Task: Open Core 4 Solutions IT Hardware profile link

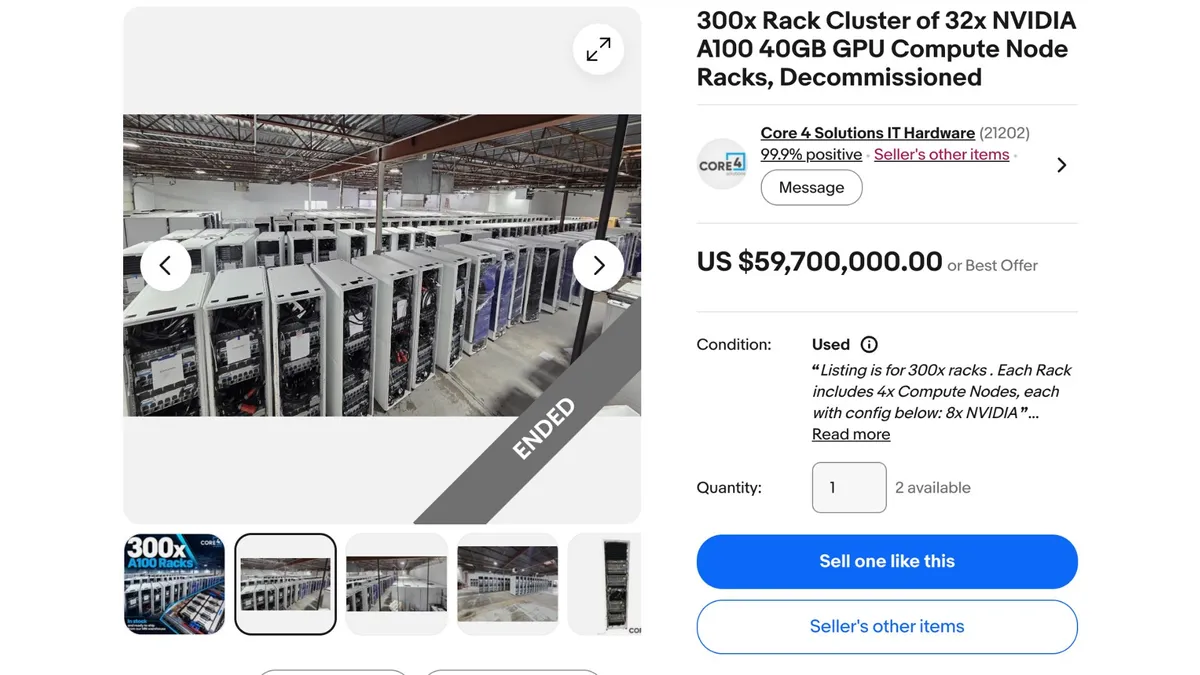Action: tap(867, 133)
